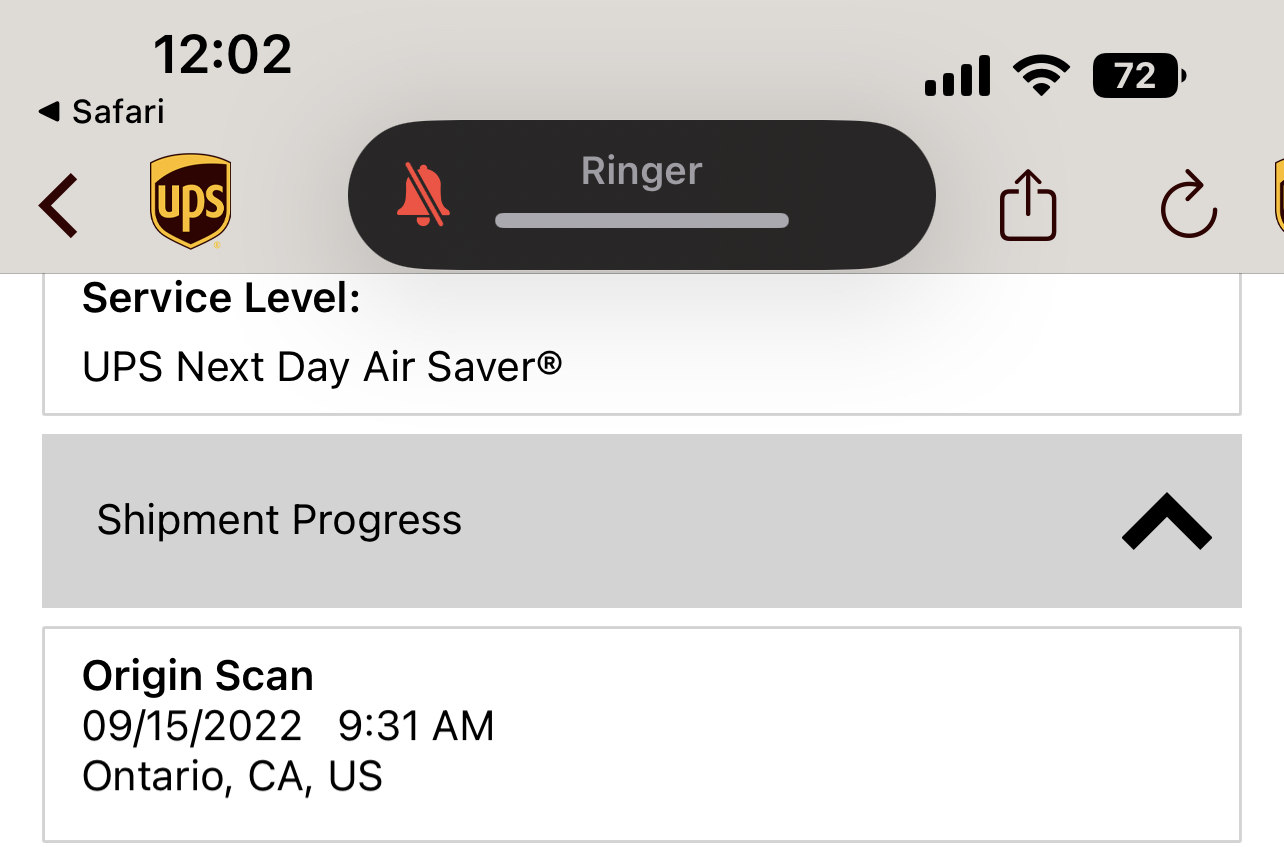Tap the battery indicator showing 72

1138,76
